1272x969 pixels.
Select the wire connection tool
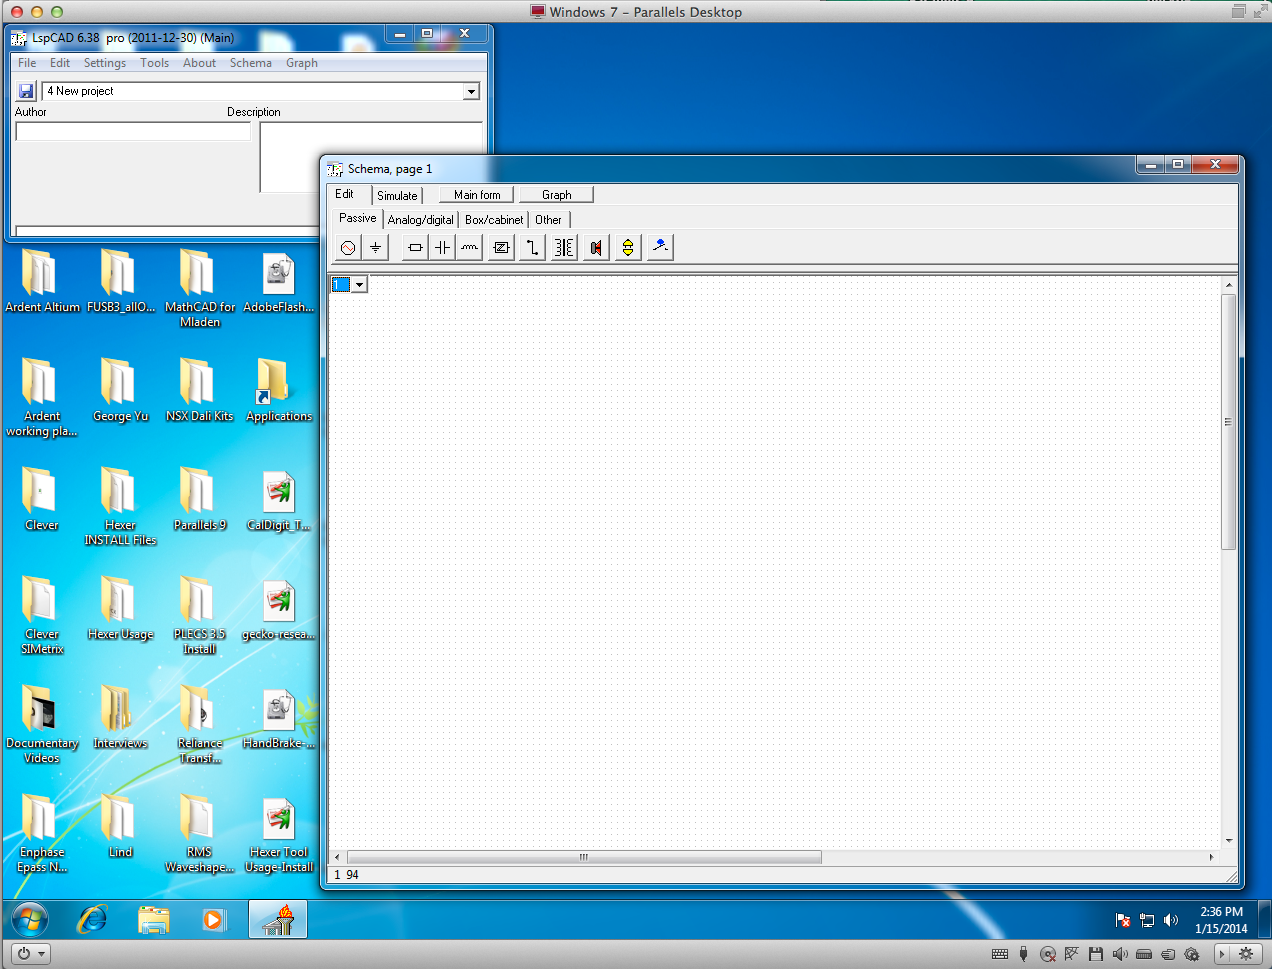click(x=532, y=247)
